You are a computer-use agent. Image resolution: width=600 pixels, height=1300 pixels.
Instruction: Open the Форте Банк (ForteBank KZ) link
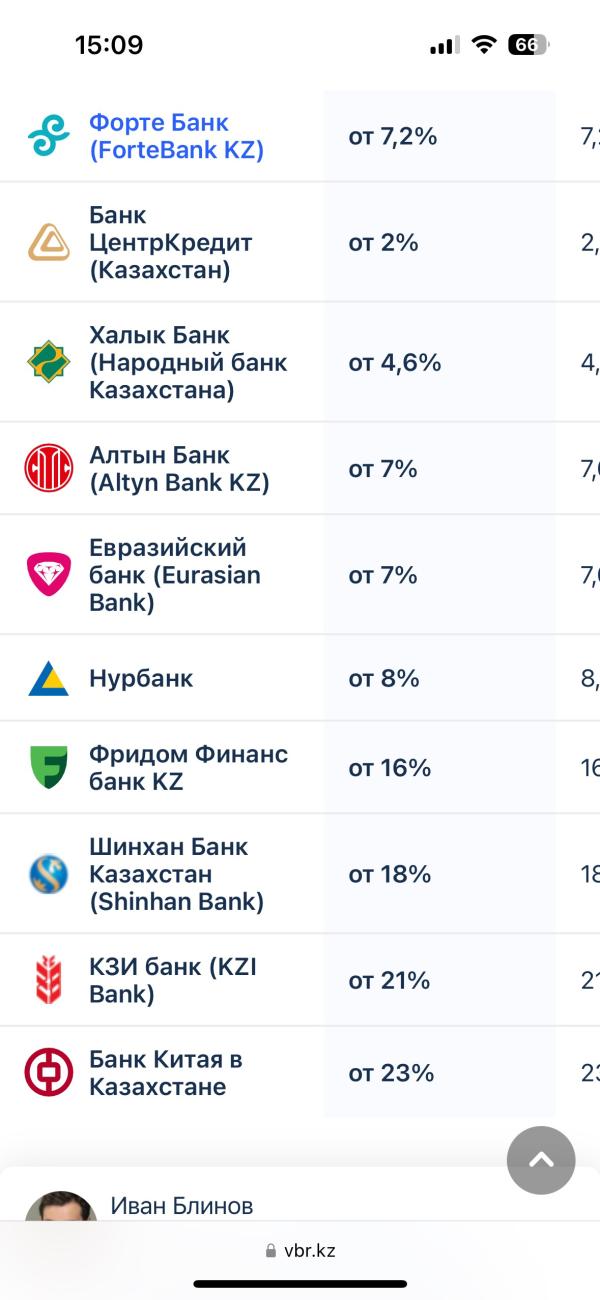click(176, 136)
